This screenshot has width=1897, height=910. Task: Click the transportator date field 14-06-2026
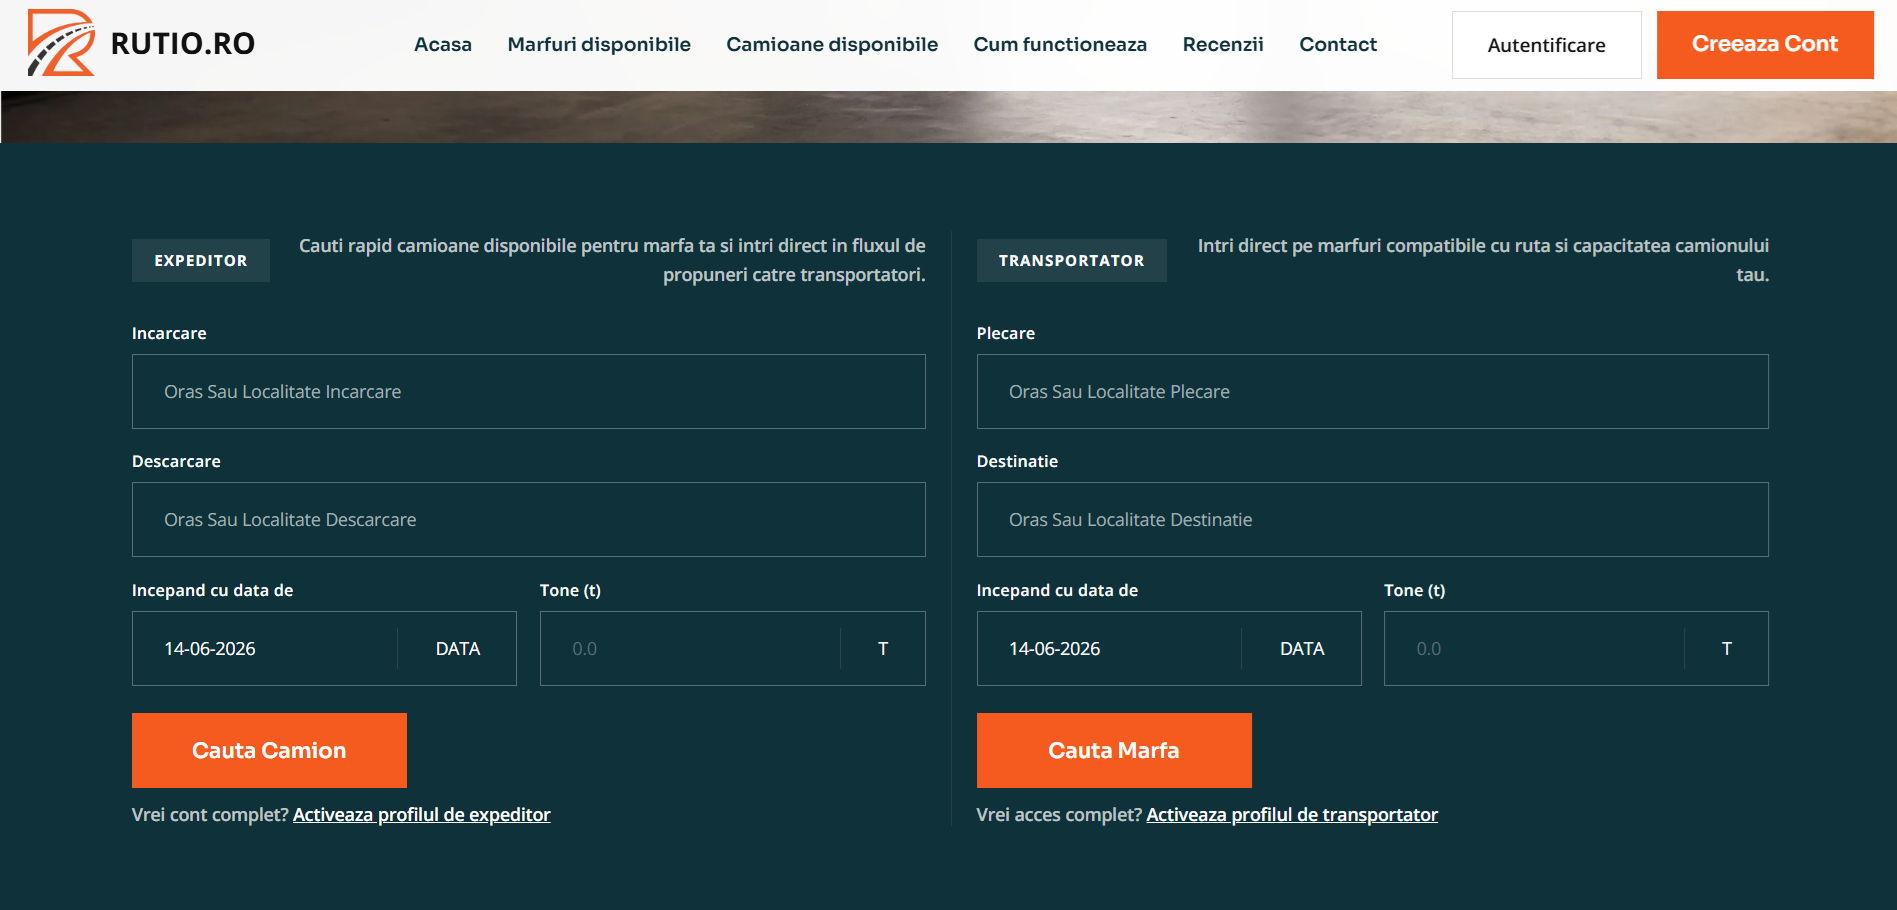[1109, 648]
